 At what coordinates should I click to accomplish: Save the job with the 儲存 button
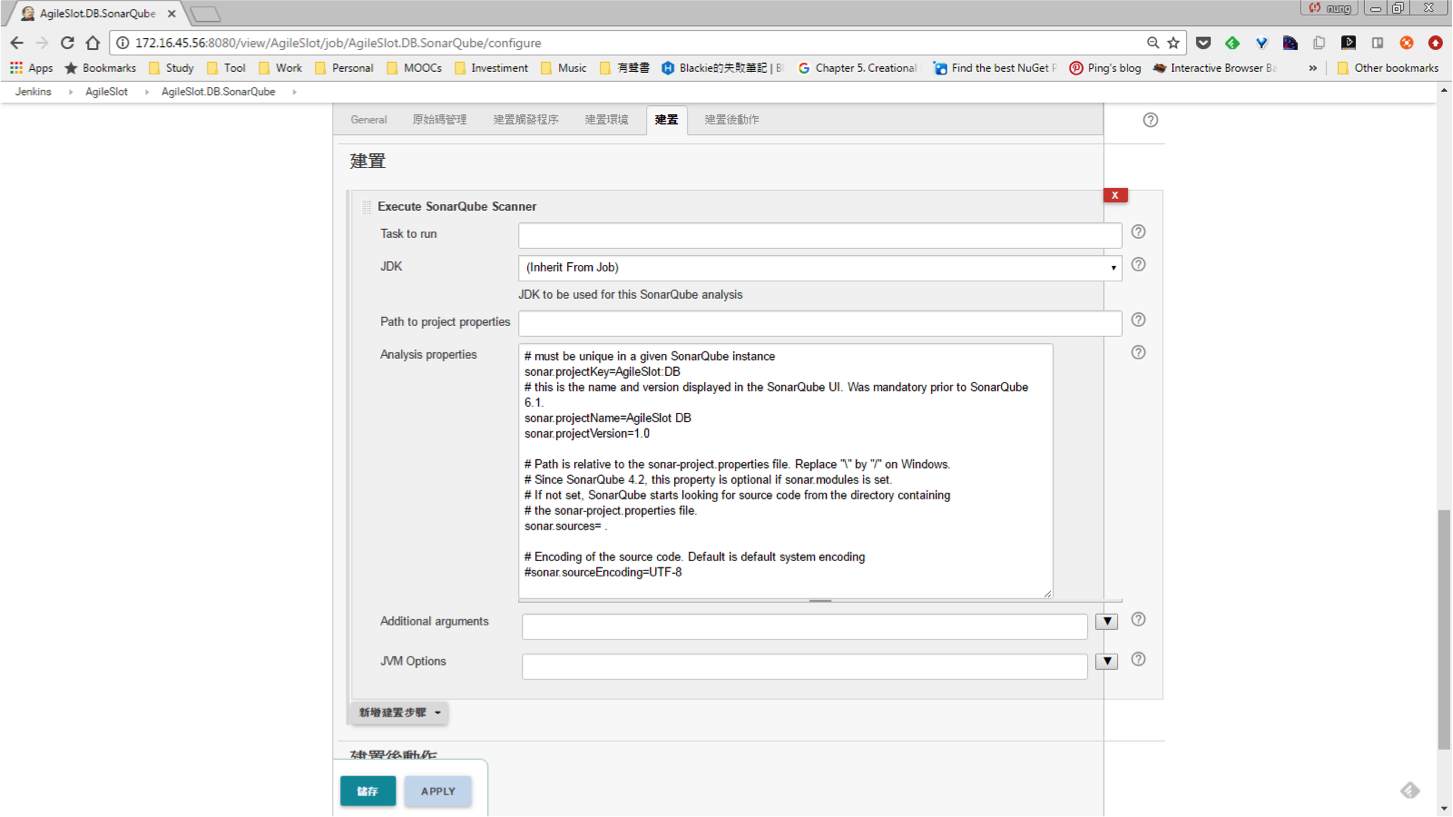(x=368, y=791)
